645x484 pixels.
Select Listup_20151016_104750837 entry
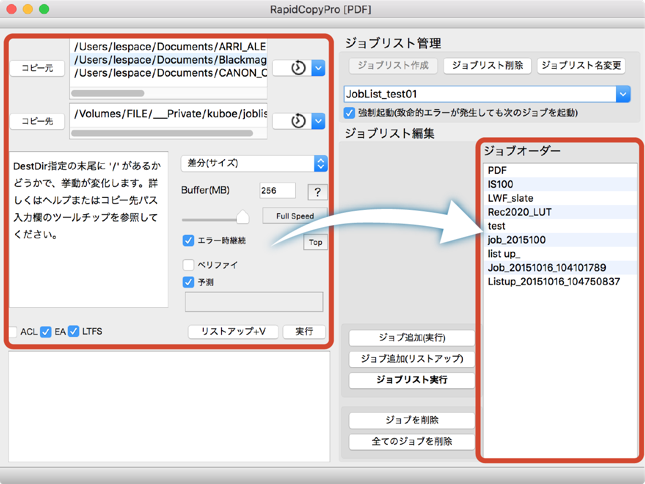coord(561,282)
